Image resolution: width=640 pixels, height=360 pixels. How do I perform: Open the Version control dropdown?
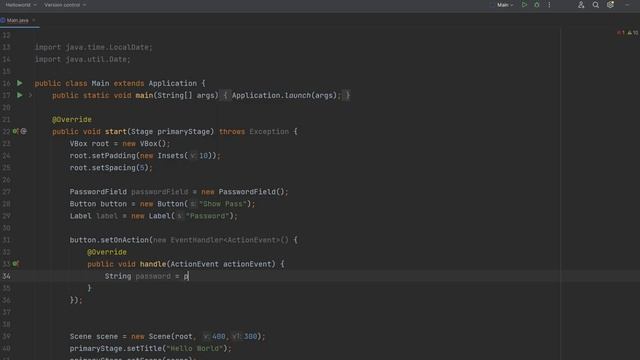tap(65, 5)
